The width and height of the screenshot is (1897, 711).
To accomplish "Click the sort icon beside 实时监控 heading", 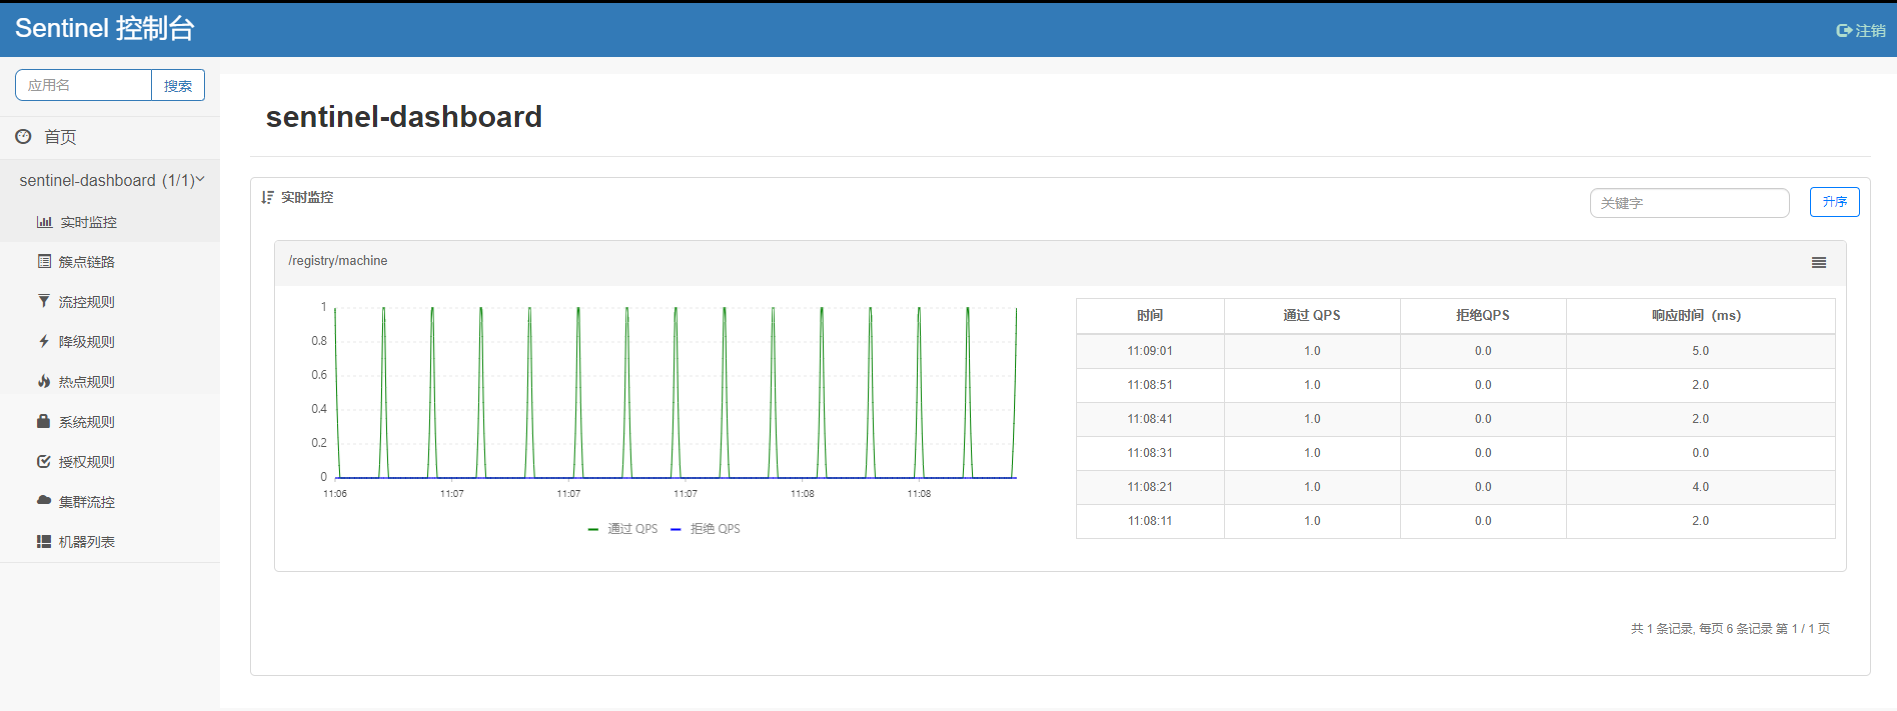I will 267,197.
